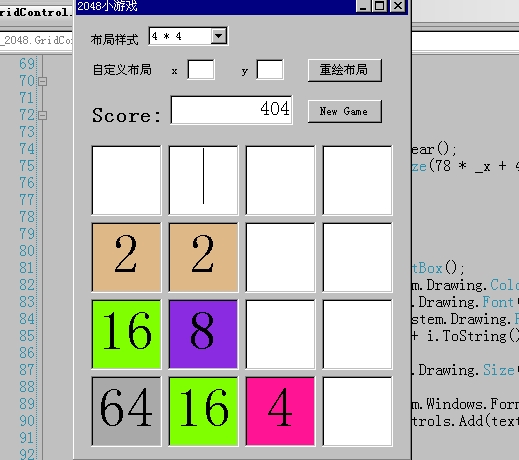Click the empty tile with text cursor

203,180
